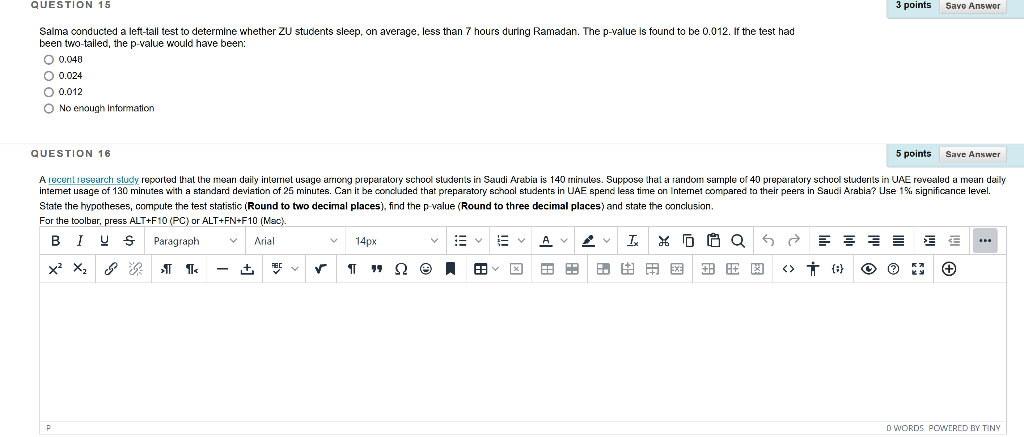The image size is (1024, 437).
Task: Apply strikethrough formatting
Action: point(129,241)
